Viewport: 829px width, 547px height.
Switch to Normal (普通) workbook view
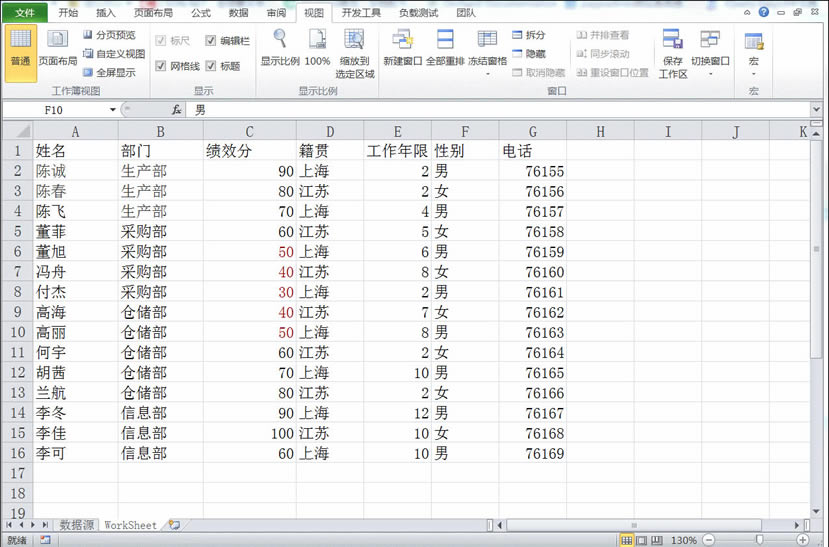coord(21,53)
